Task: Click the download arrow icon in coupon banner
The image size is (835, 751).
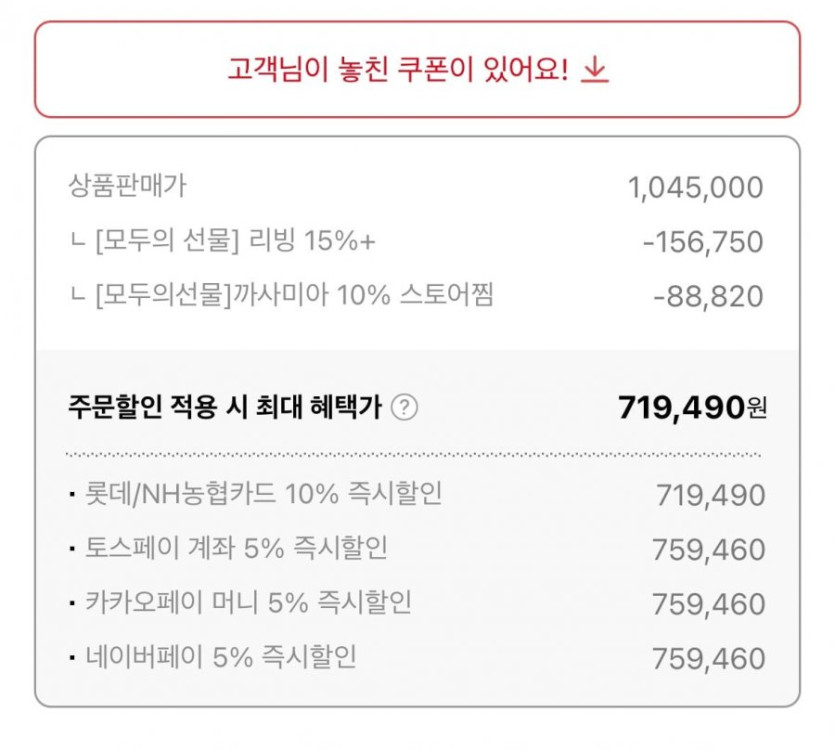Action: [595, 70]
